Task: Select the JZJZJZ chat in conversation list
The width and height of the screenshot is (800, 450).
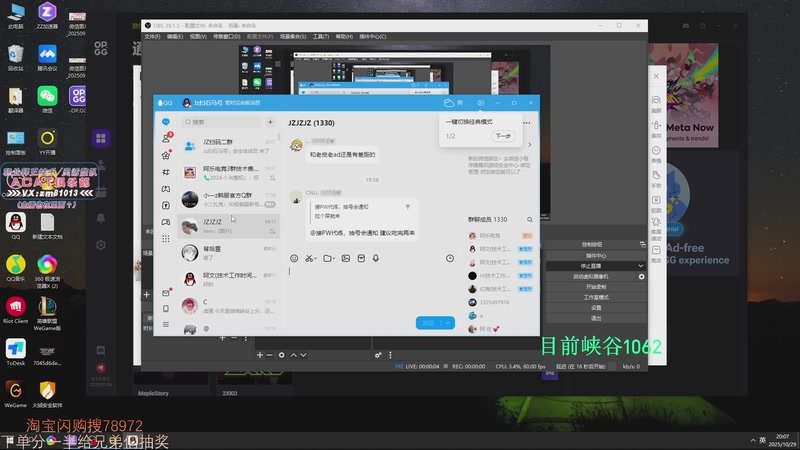Action: tap(229, 226)
